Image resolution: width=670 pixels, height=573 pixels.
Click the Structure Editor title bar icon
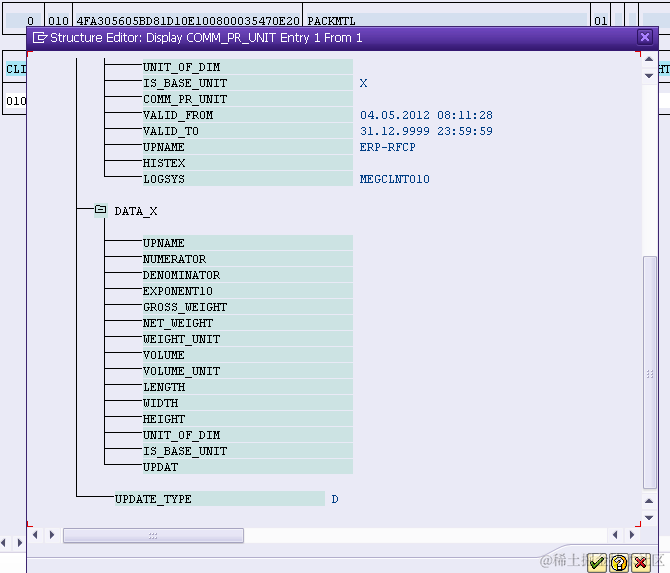(40, 38)
